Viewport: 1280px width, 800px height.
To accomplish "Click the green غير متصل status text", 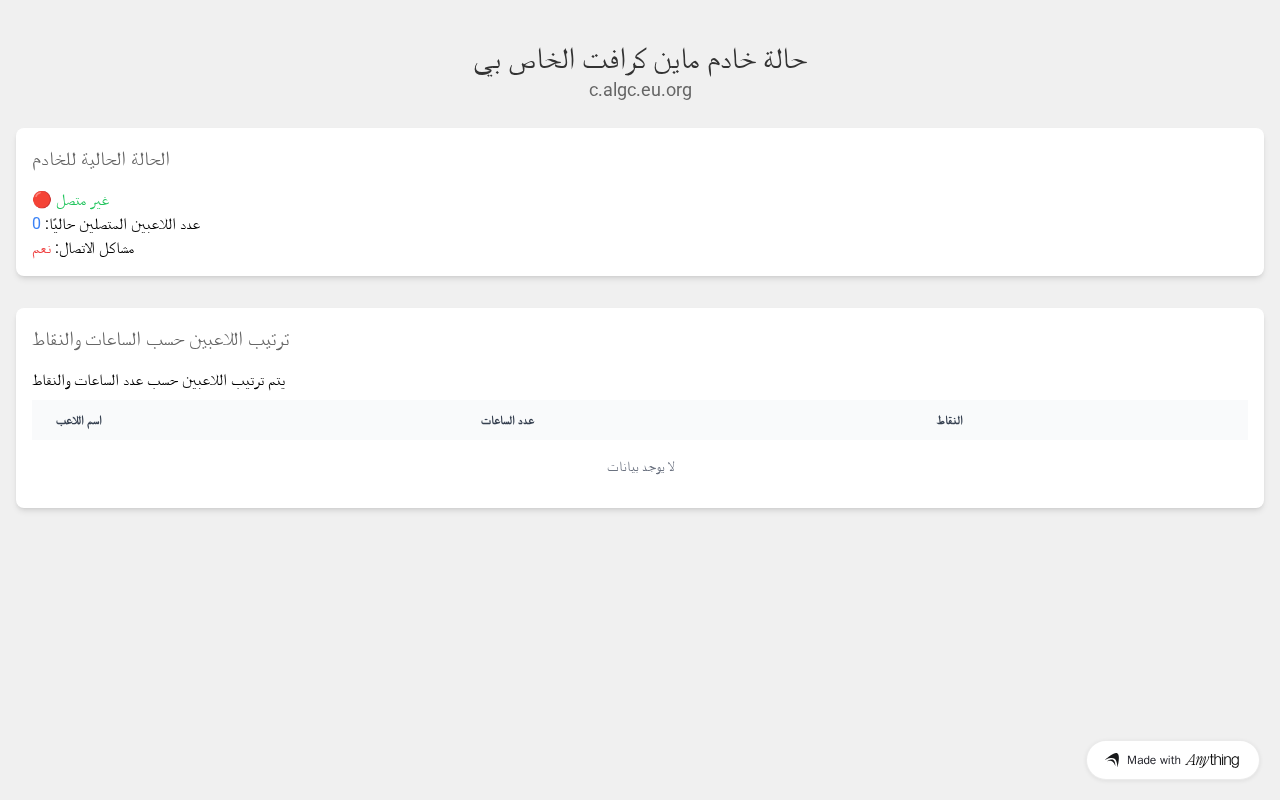I will point(83,201).
